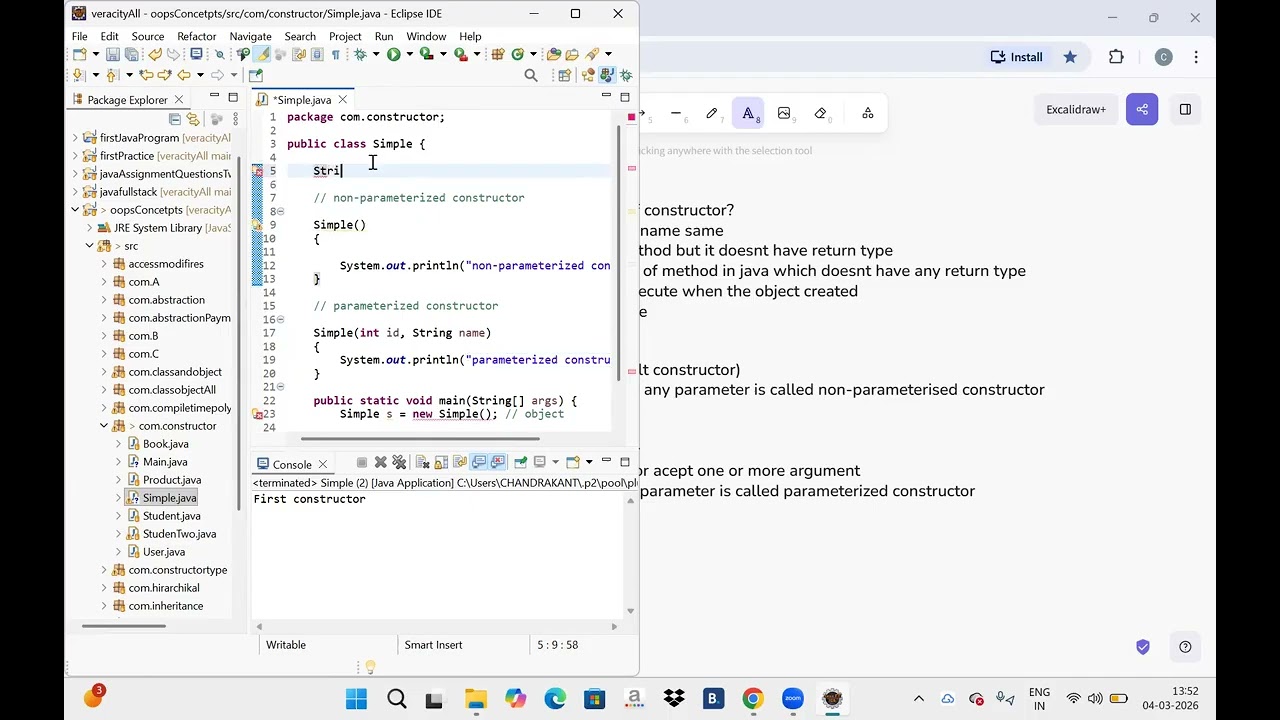The width and height of the screenshot is (1280, 720).
Task: Open the Refactor menu
Action: pyautogui.click(x=196, y=36)
